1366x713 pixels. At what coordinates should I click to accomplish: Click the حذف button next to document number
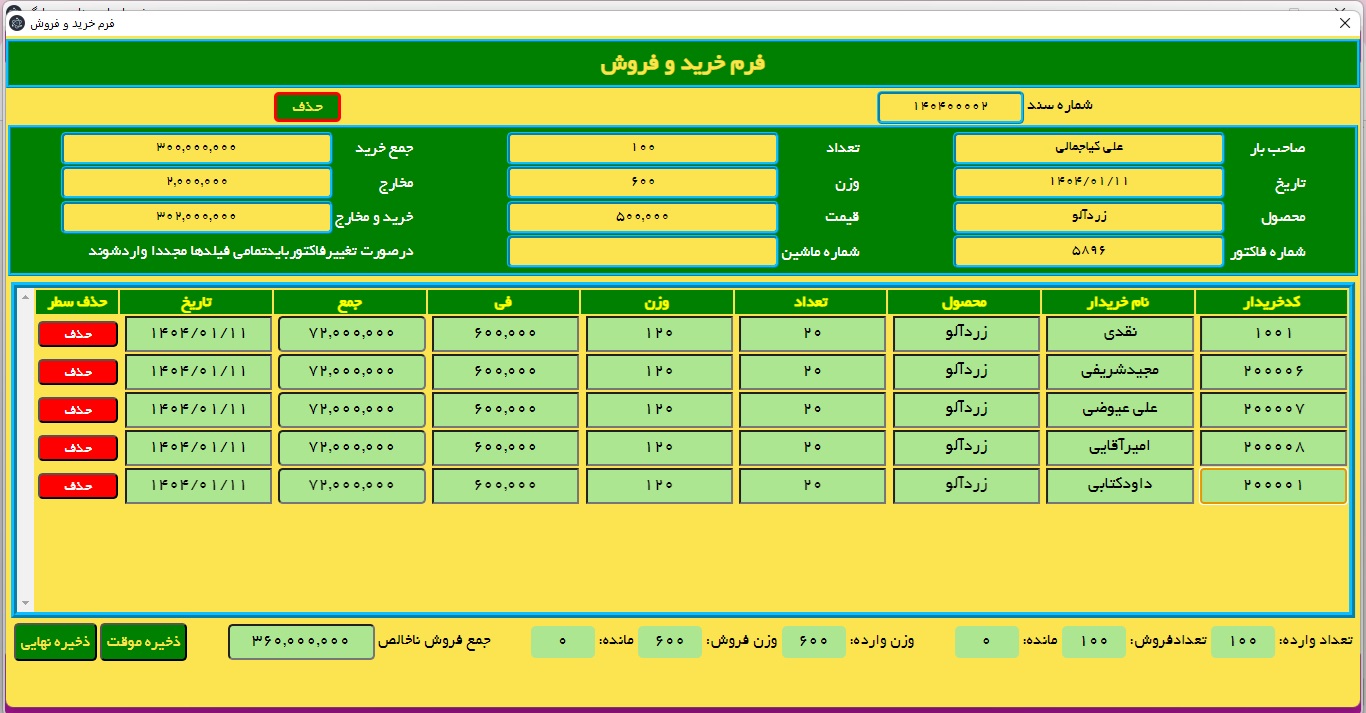pos(307,107)
